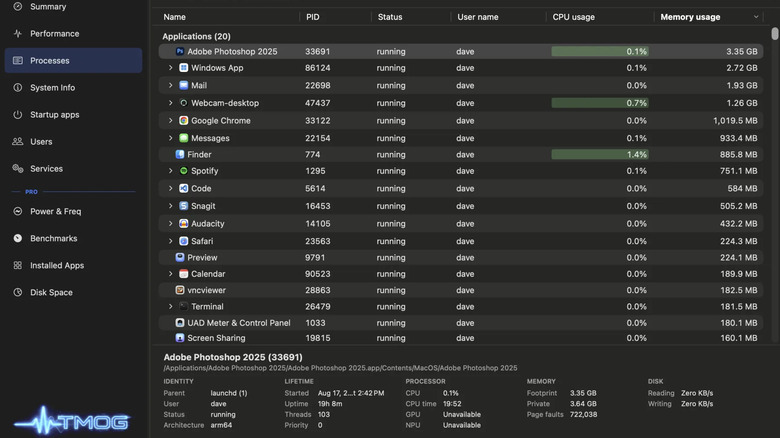Click the 1,019.5 MB memory value
Screen dimensions: 780x438
click(735, 120)
